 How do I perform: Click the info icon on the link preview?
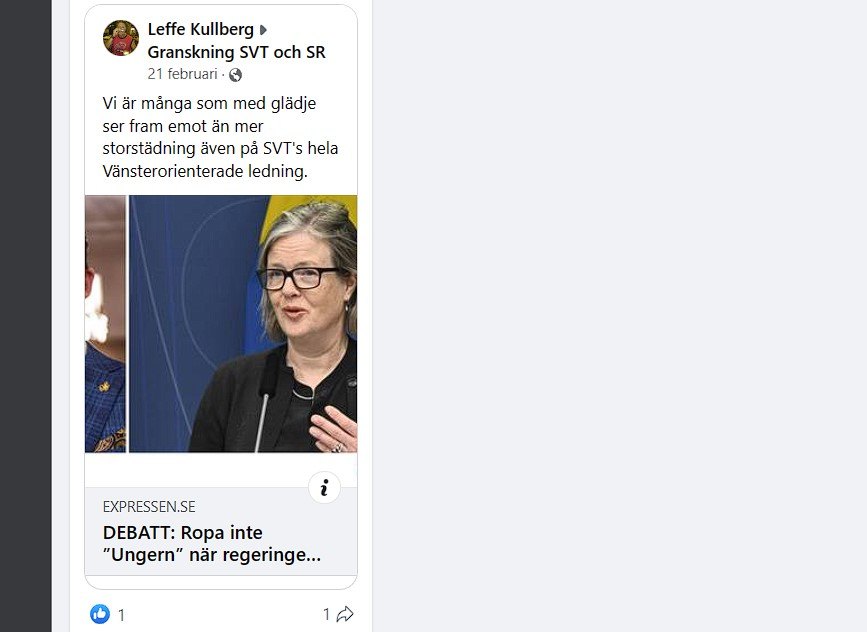[324, 488]
